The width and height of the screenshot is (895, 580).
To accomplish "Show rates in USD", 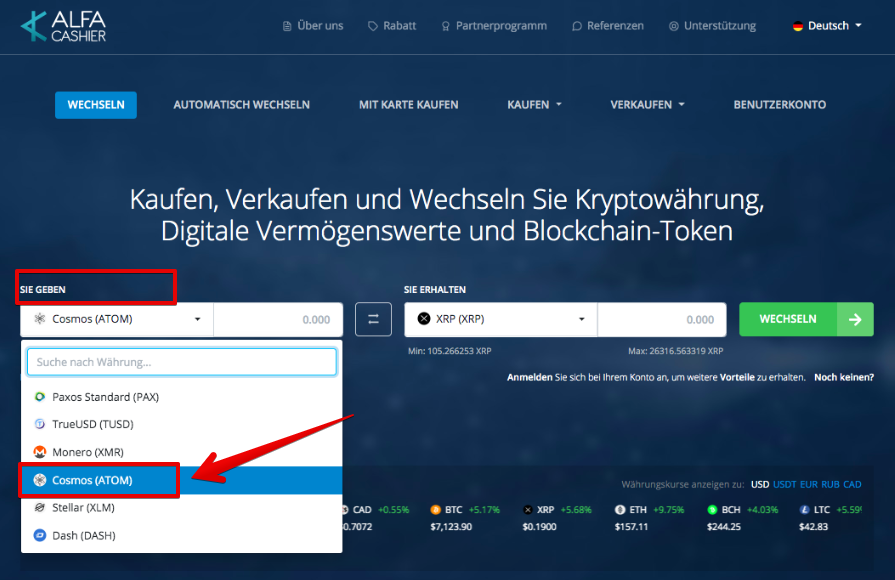I will [x=760, y=485].
